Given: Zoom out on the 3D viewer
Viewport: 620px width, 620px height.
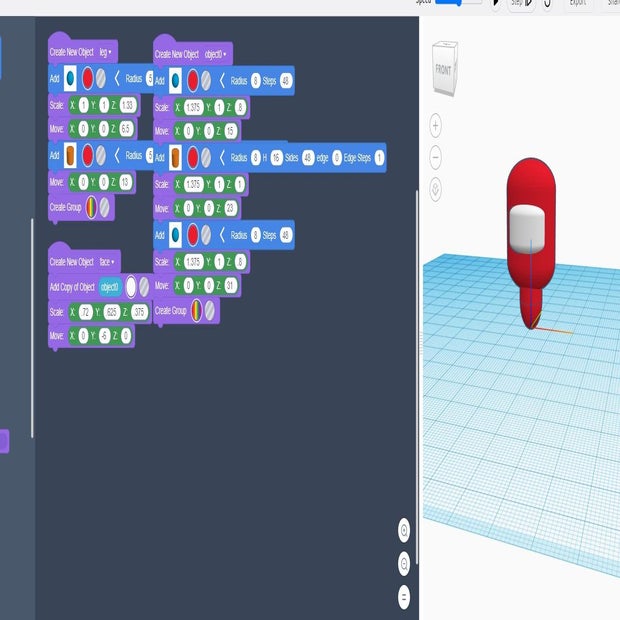Looking at the screenshot, I should click(x=436, y=157).
